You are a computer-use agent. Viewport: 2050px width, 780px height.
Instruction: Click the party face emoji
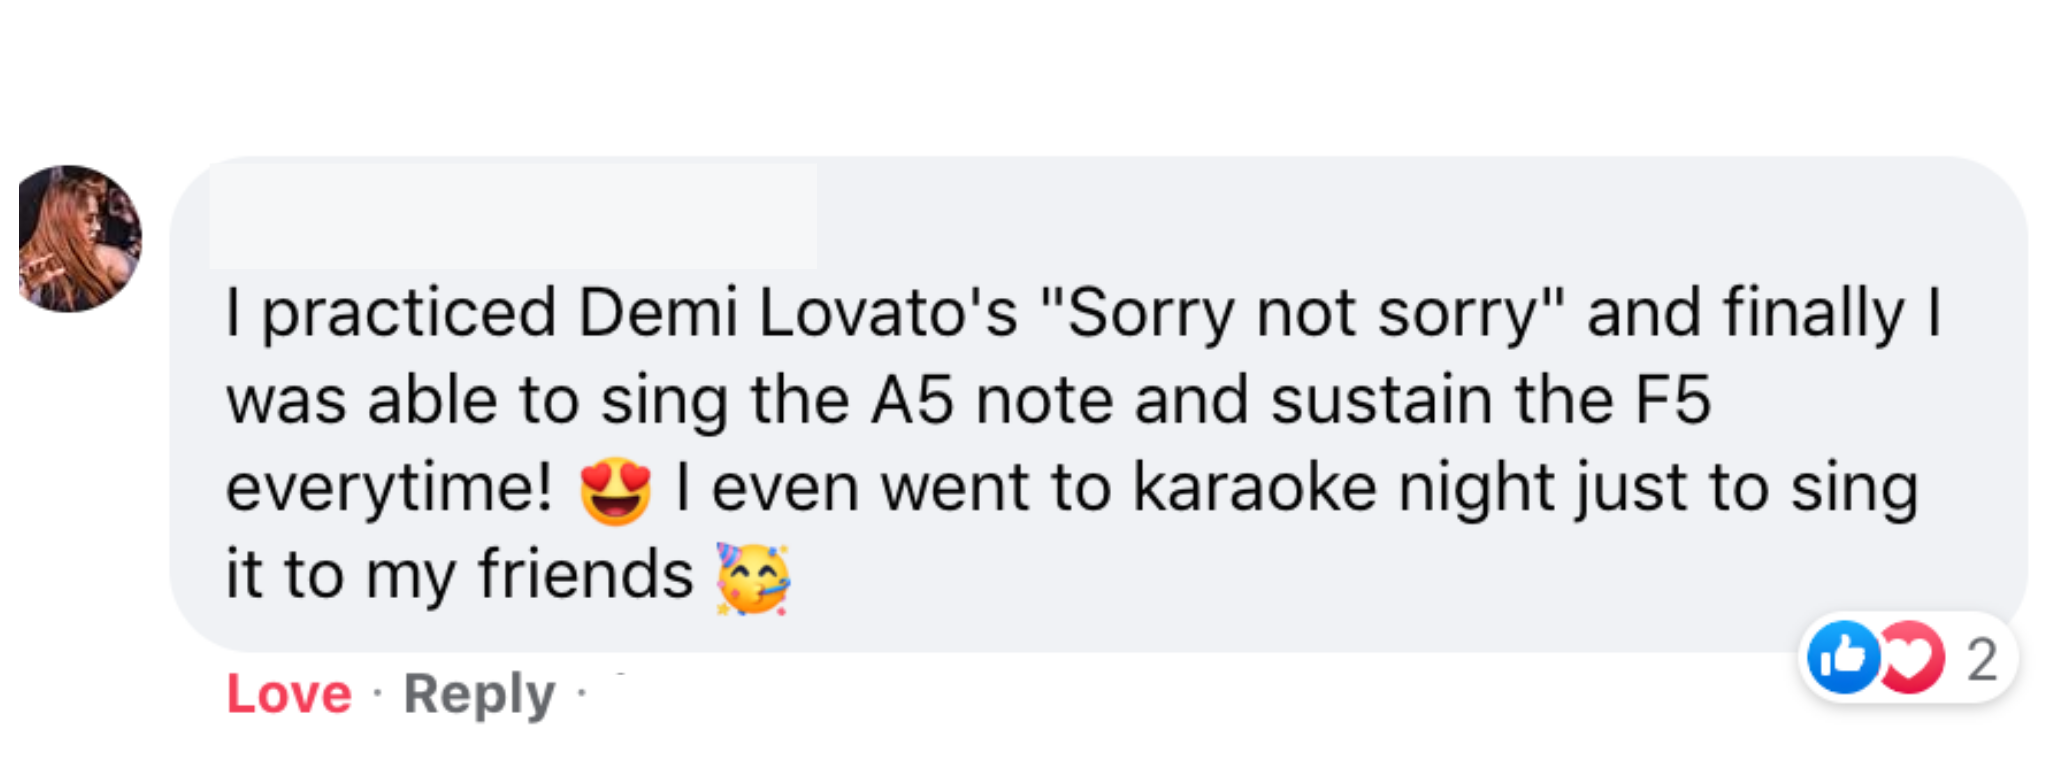753,578
